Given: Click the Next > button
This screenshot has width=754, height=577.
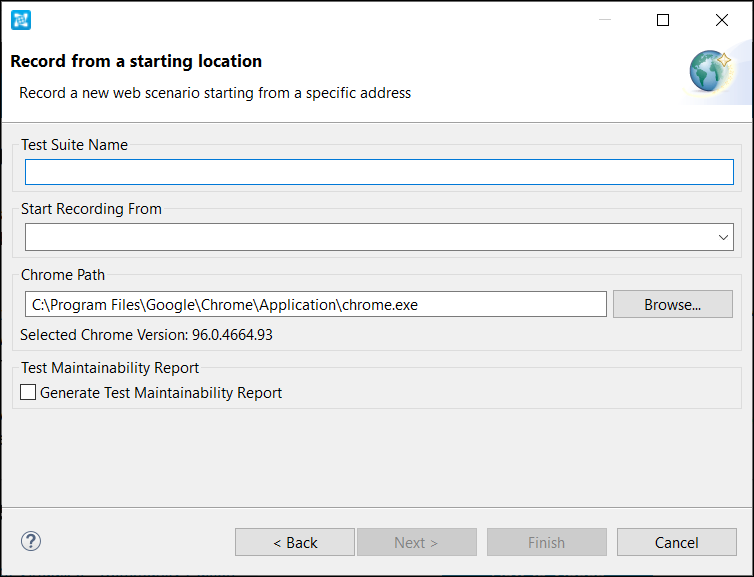Looking at the screenshot, I should tap(416, 542).
